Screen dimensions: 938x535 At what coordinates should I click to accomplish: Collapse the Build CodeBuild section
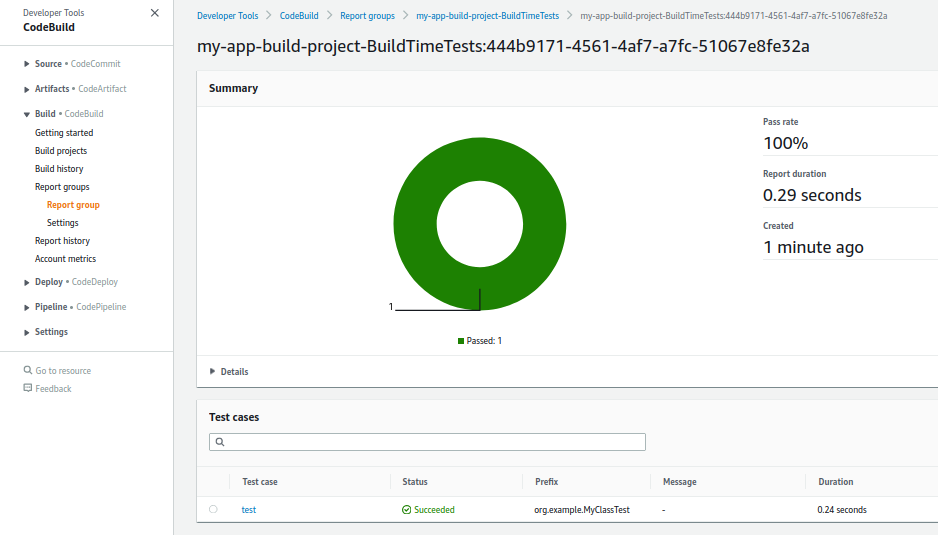(27, 114)
